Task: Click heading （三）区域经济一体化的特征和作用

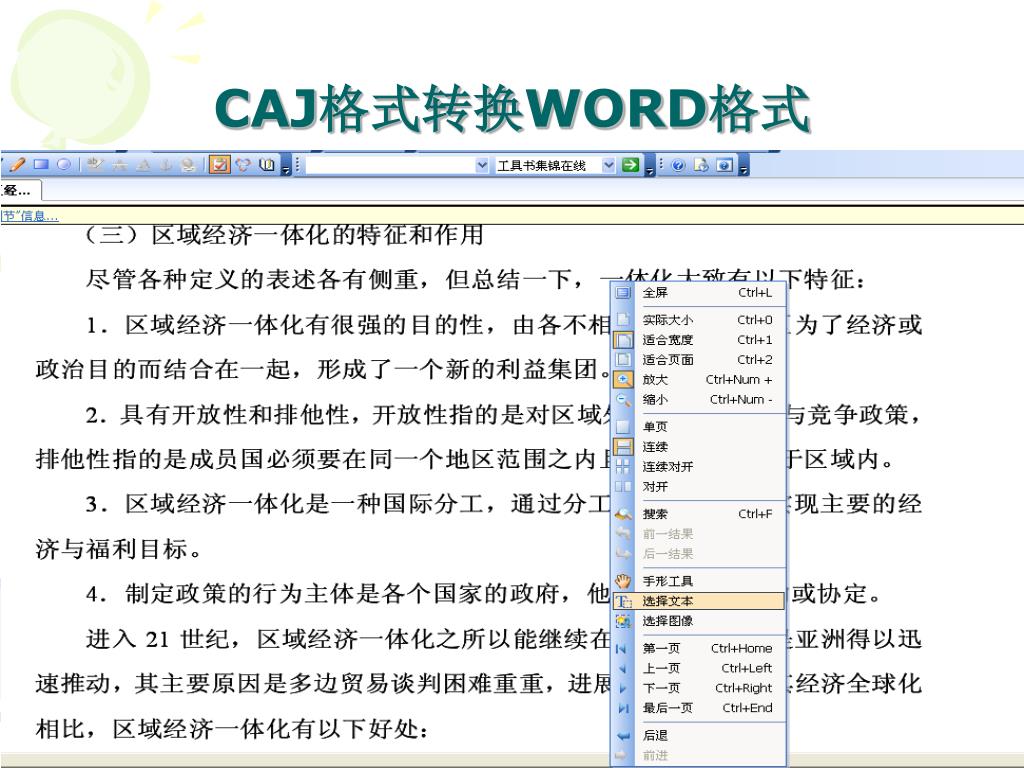Action: click(x=284, y=234)
